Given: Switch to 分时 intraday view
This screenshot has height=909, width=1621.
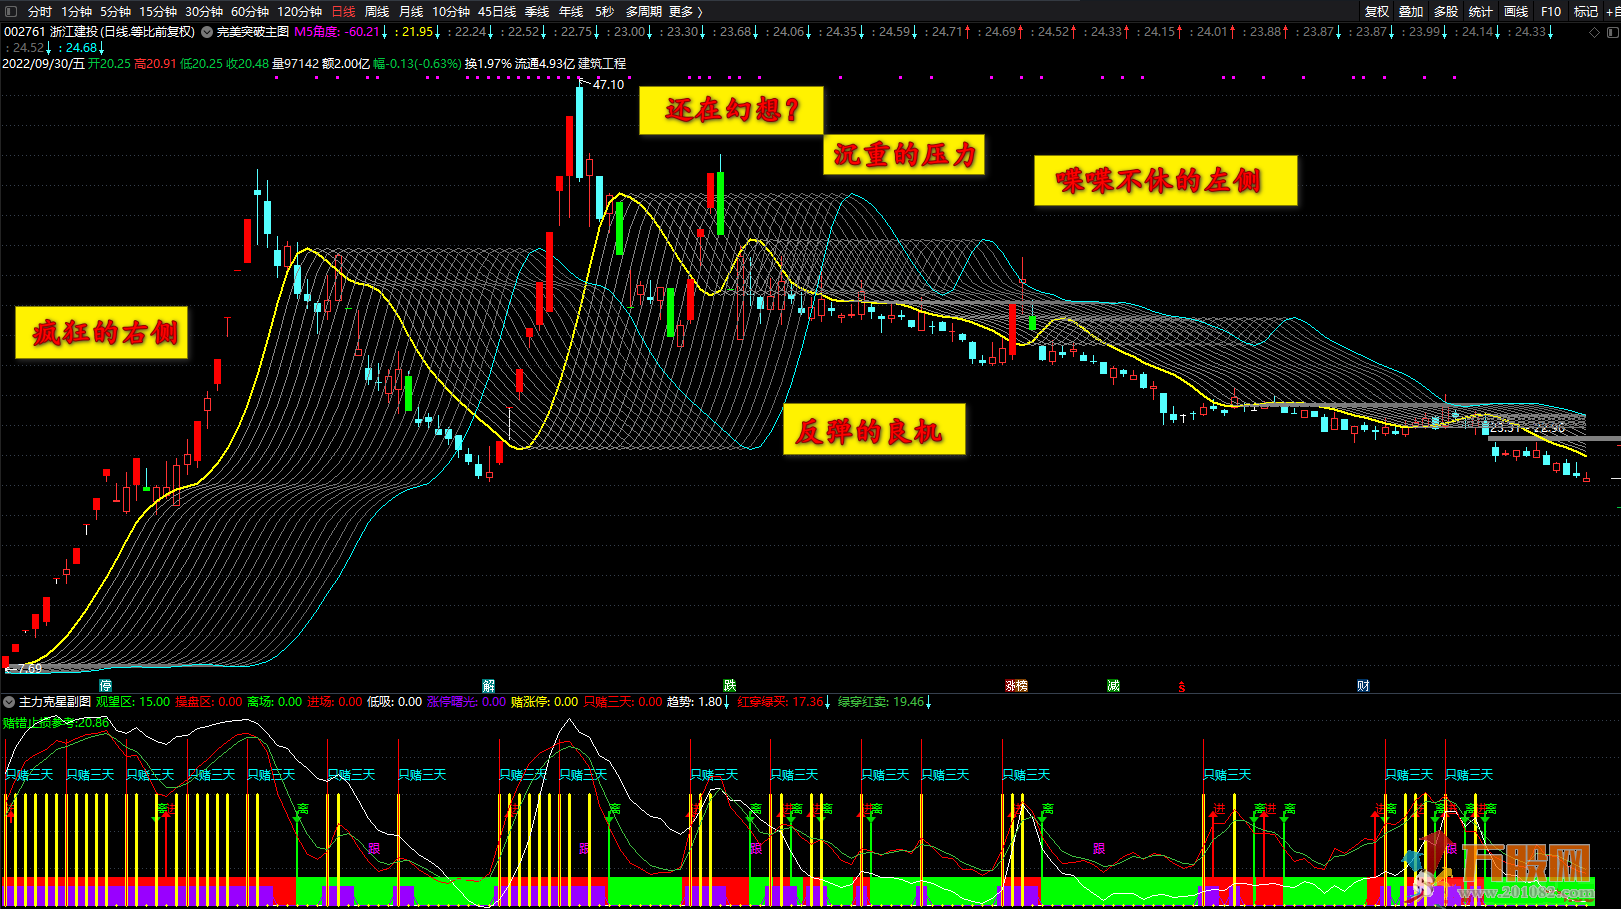Looking at the screenshot, I should pos(40,11).
